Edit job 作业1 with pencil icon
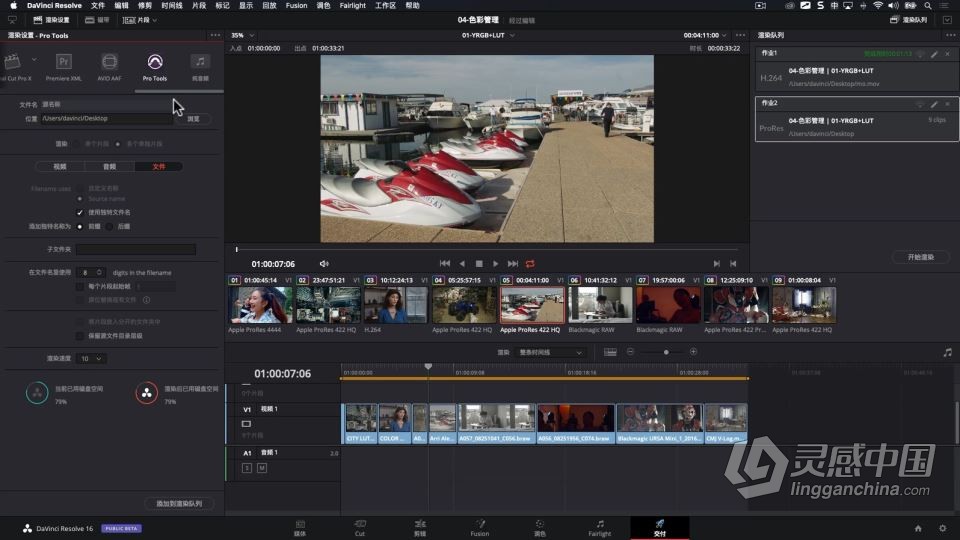 [934, 54]
